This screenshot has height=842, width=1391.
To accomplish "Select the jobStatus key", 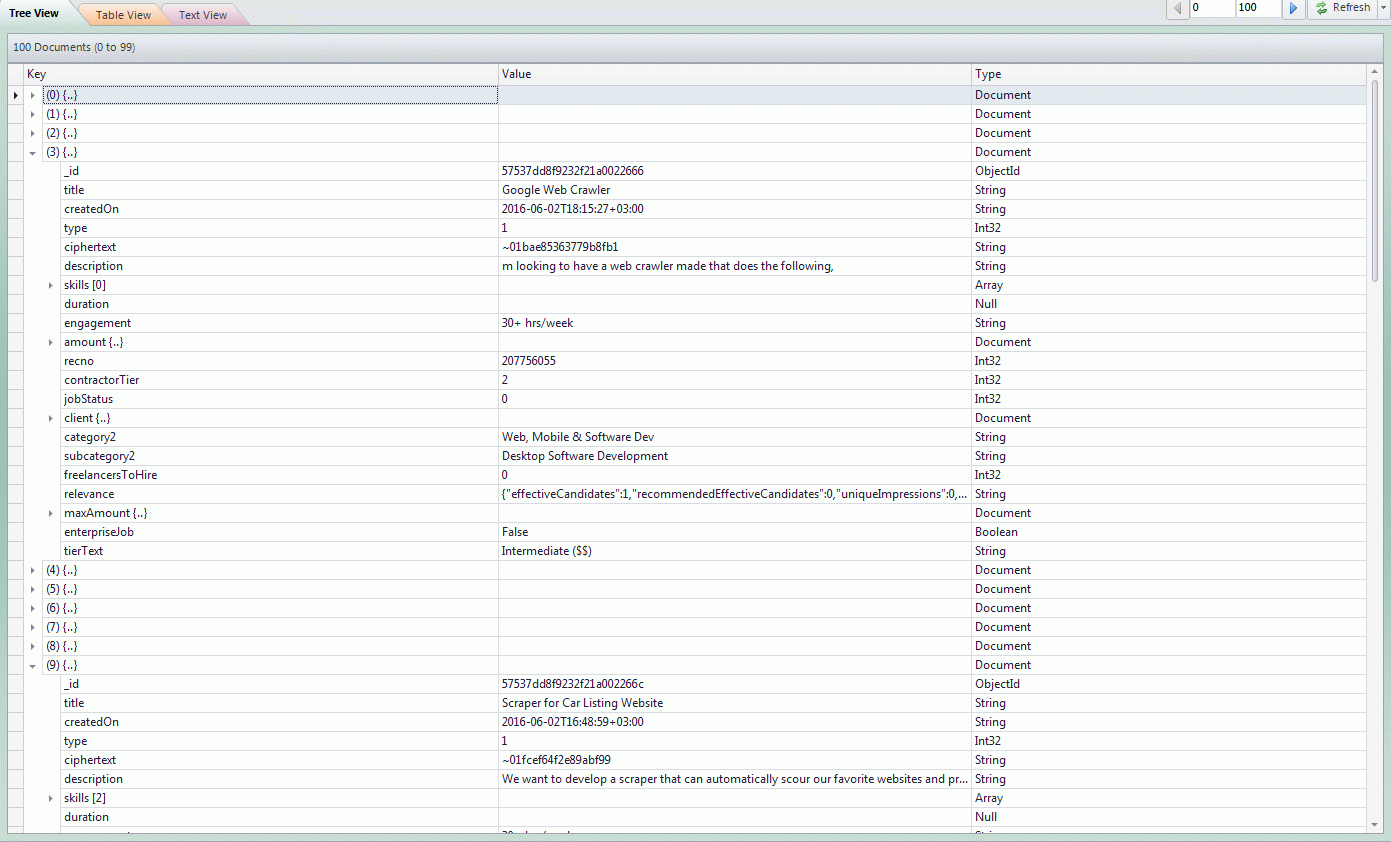I will pyautogui.click(x=89, y=399).
